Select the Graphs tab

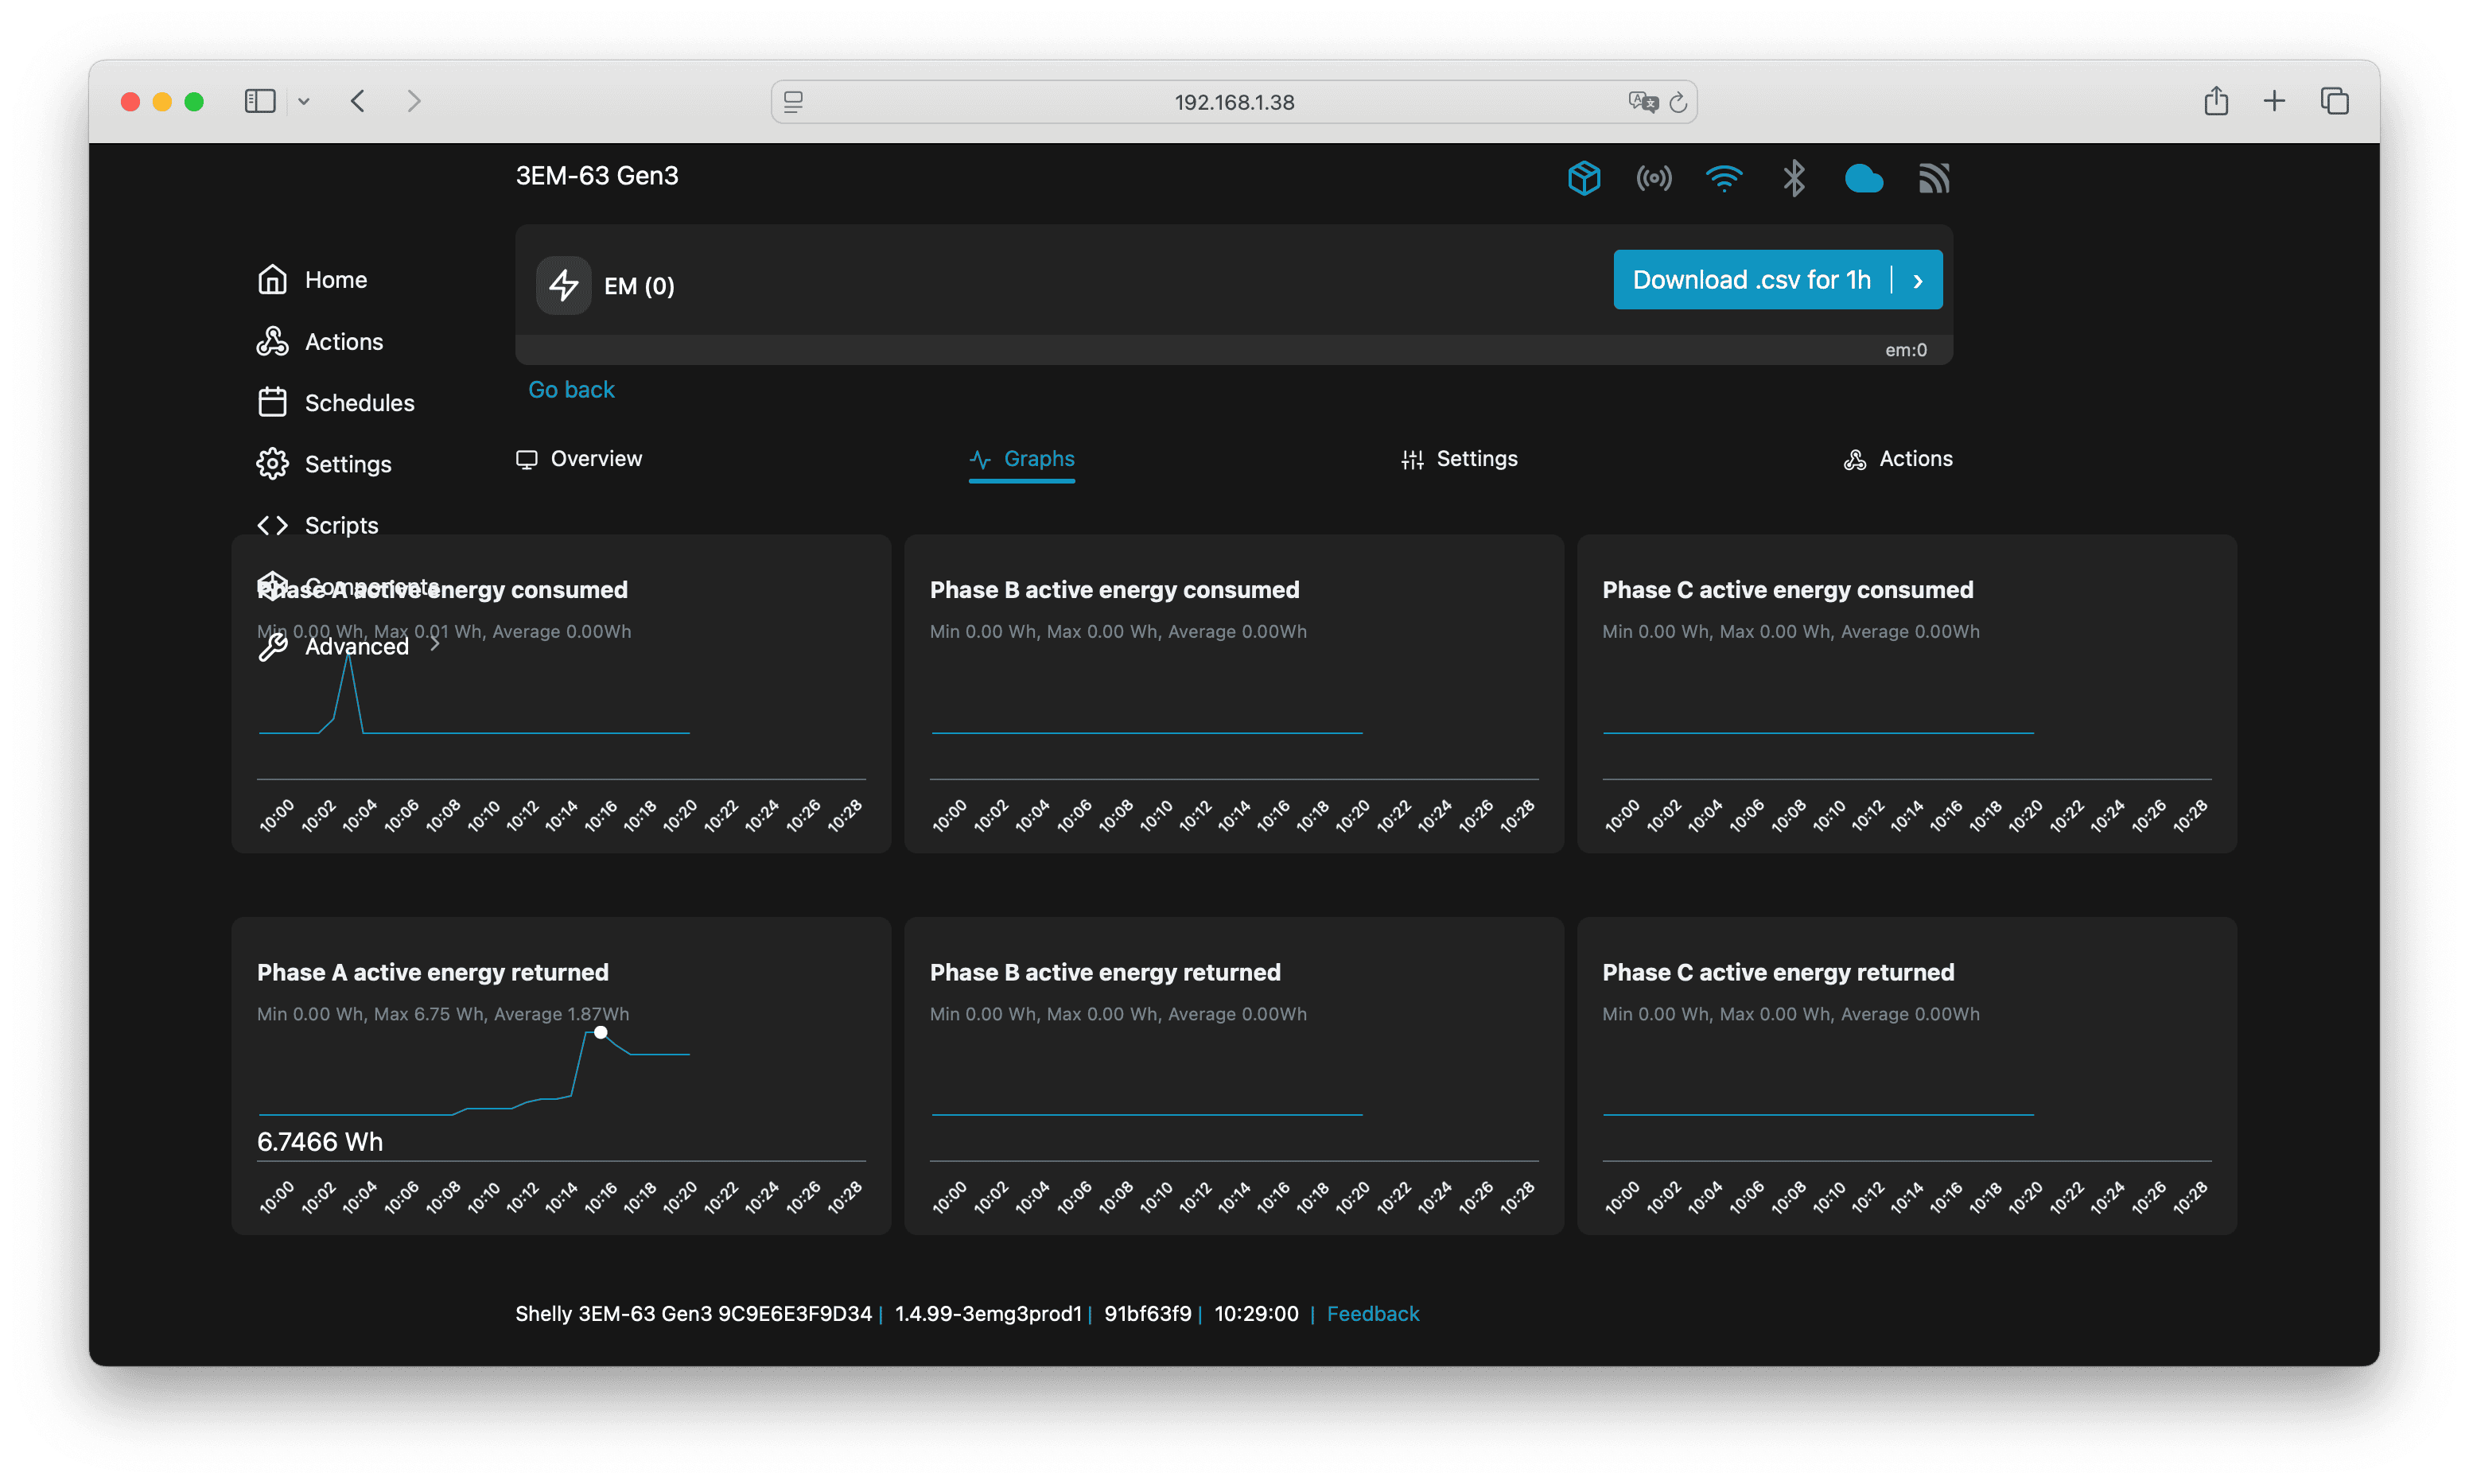[1022, 459]
